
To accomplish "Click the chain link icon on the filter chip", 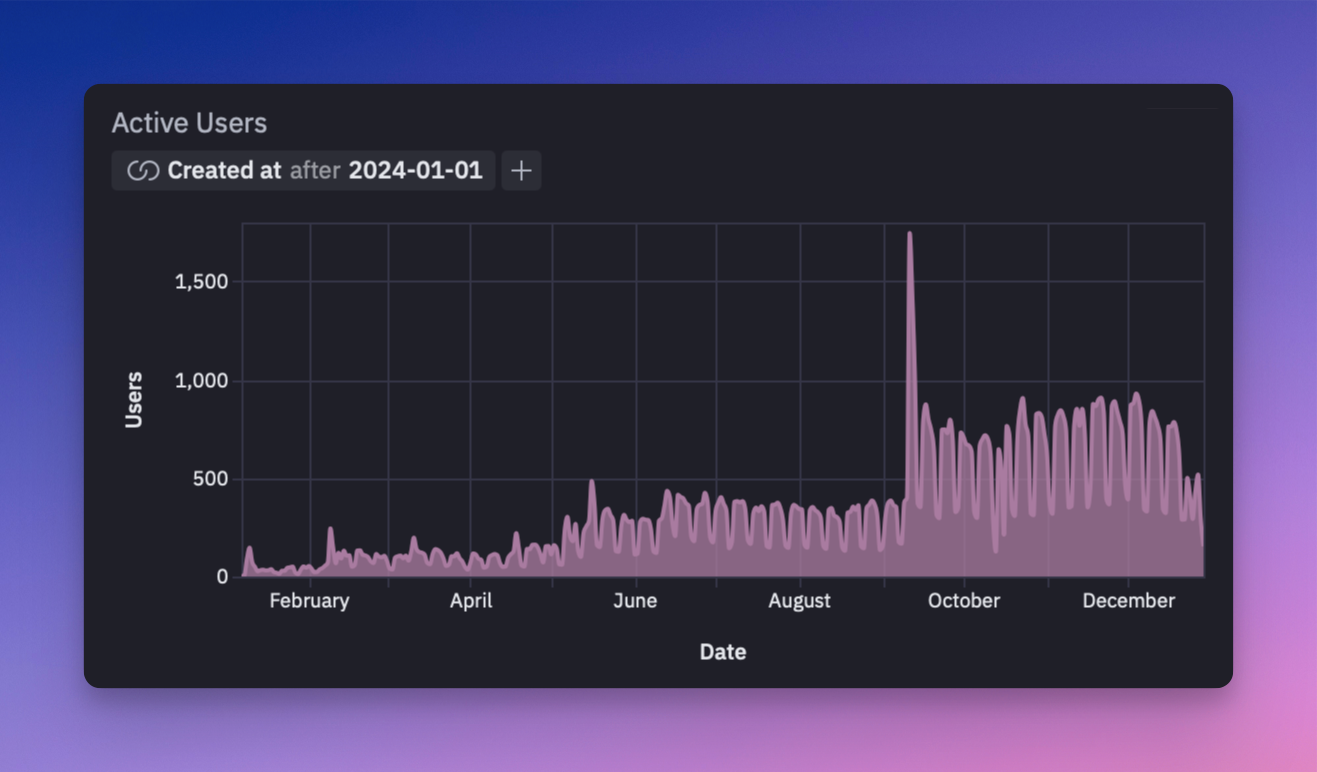I will click(x=142, y=170).
